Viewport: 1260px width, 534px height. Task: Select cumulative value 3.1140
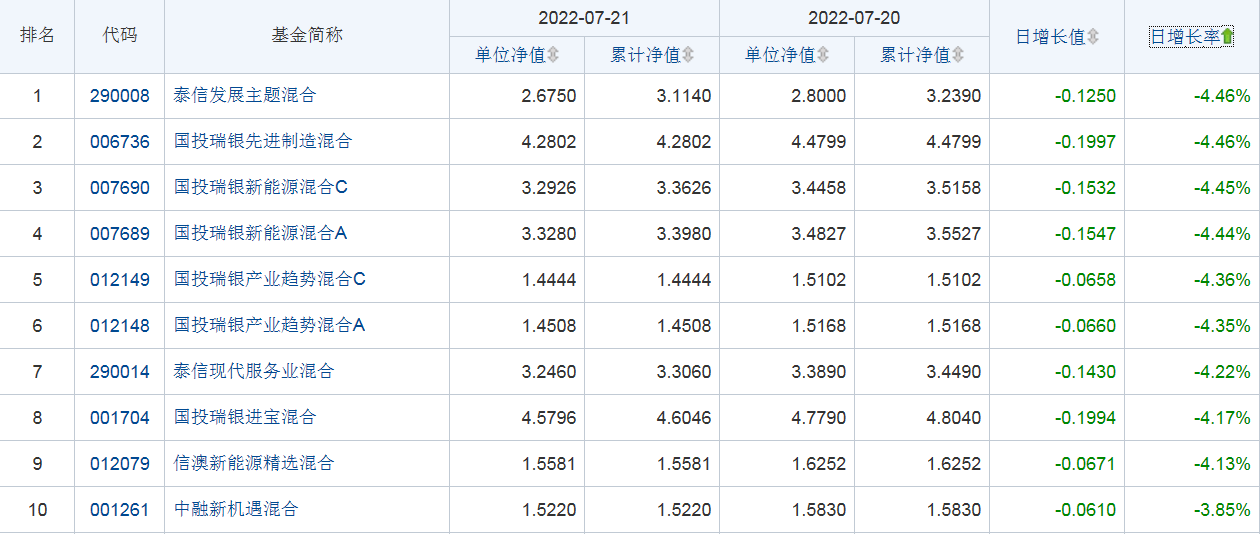pos(684,96)
